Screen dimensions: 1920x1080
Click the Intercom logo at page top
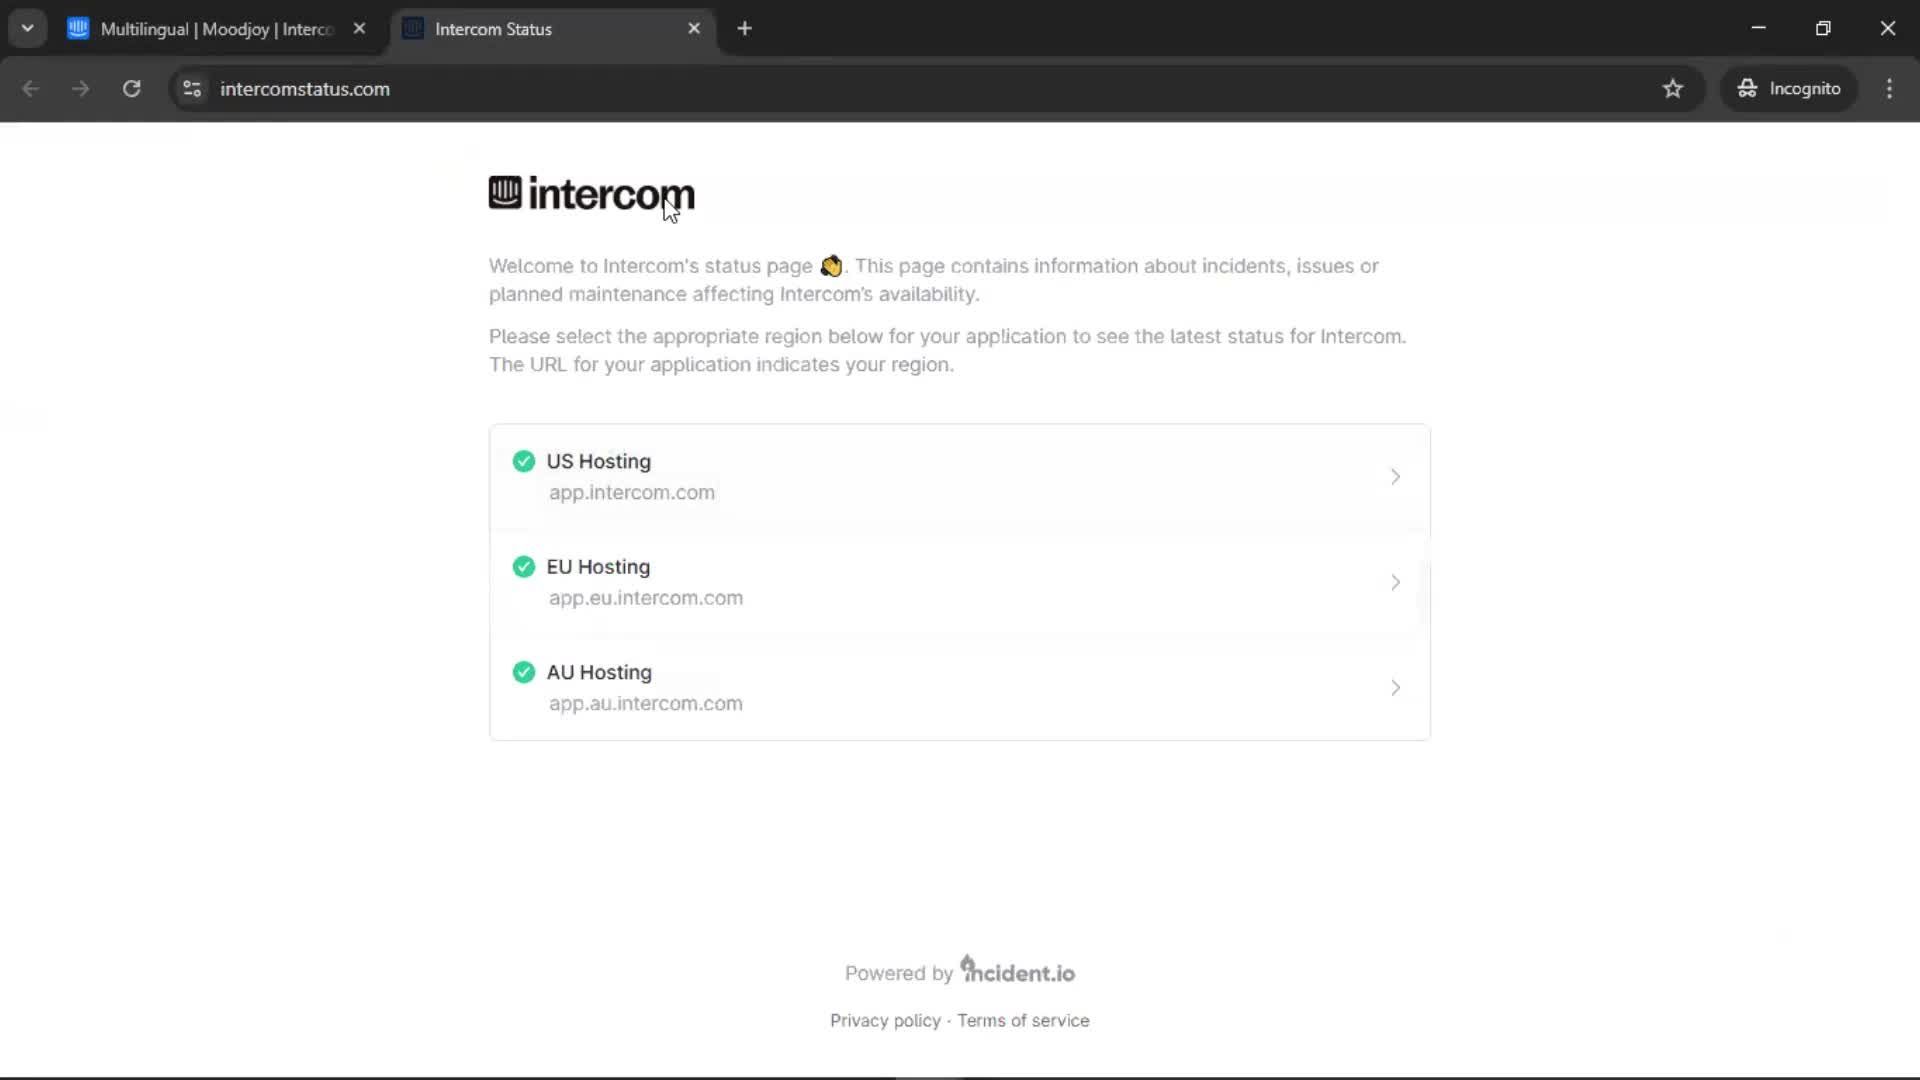[591, 194]
